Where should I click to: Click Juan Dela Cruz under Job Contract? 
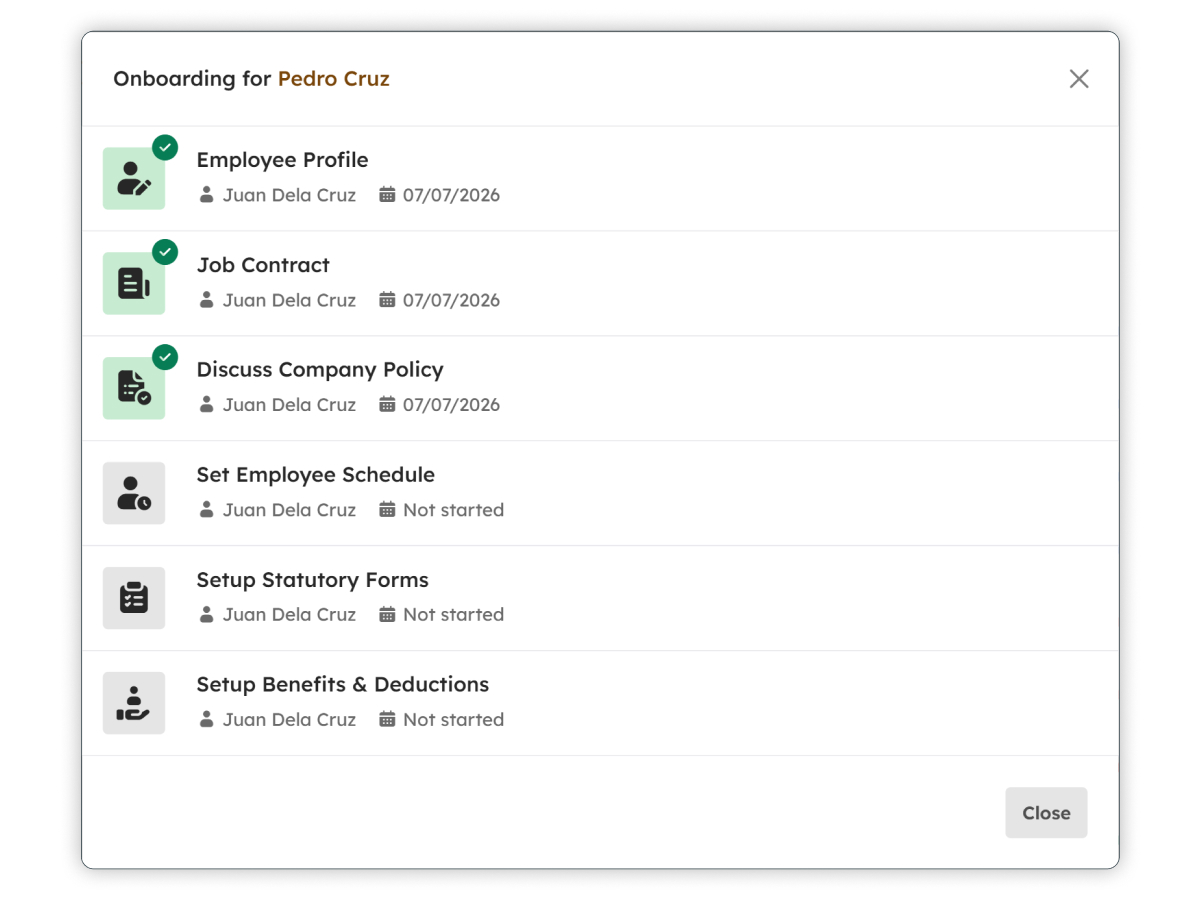(x=289, y=300)
